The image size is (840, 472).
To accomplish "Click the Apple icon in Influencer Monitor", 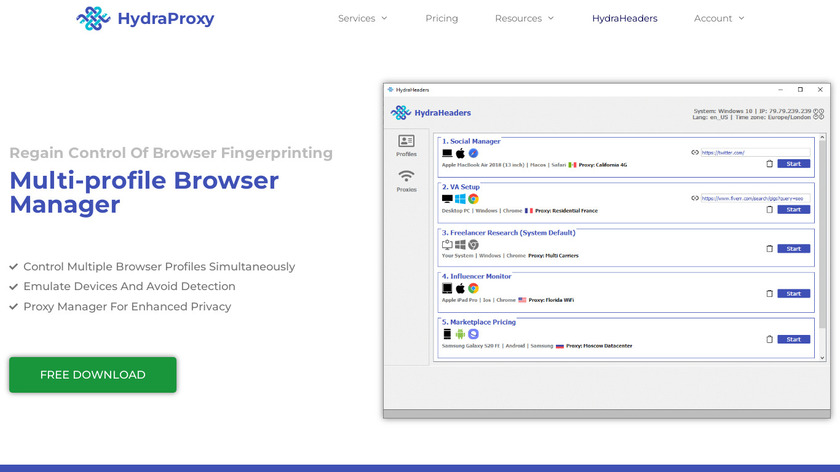I will pos(460,288).
